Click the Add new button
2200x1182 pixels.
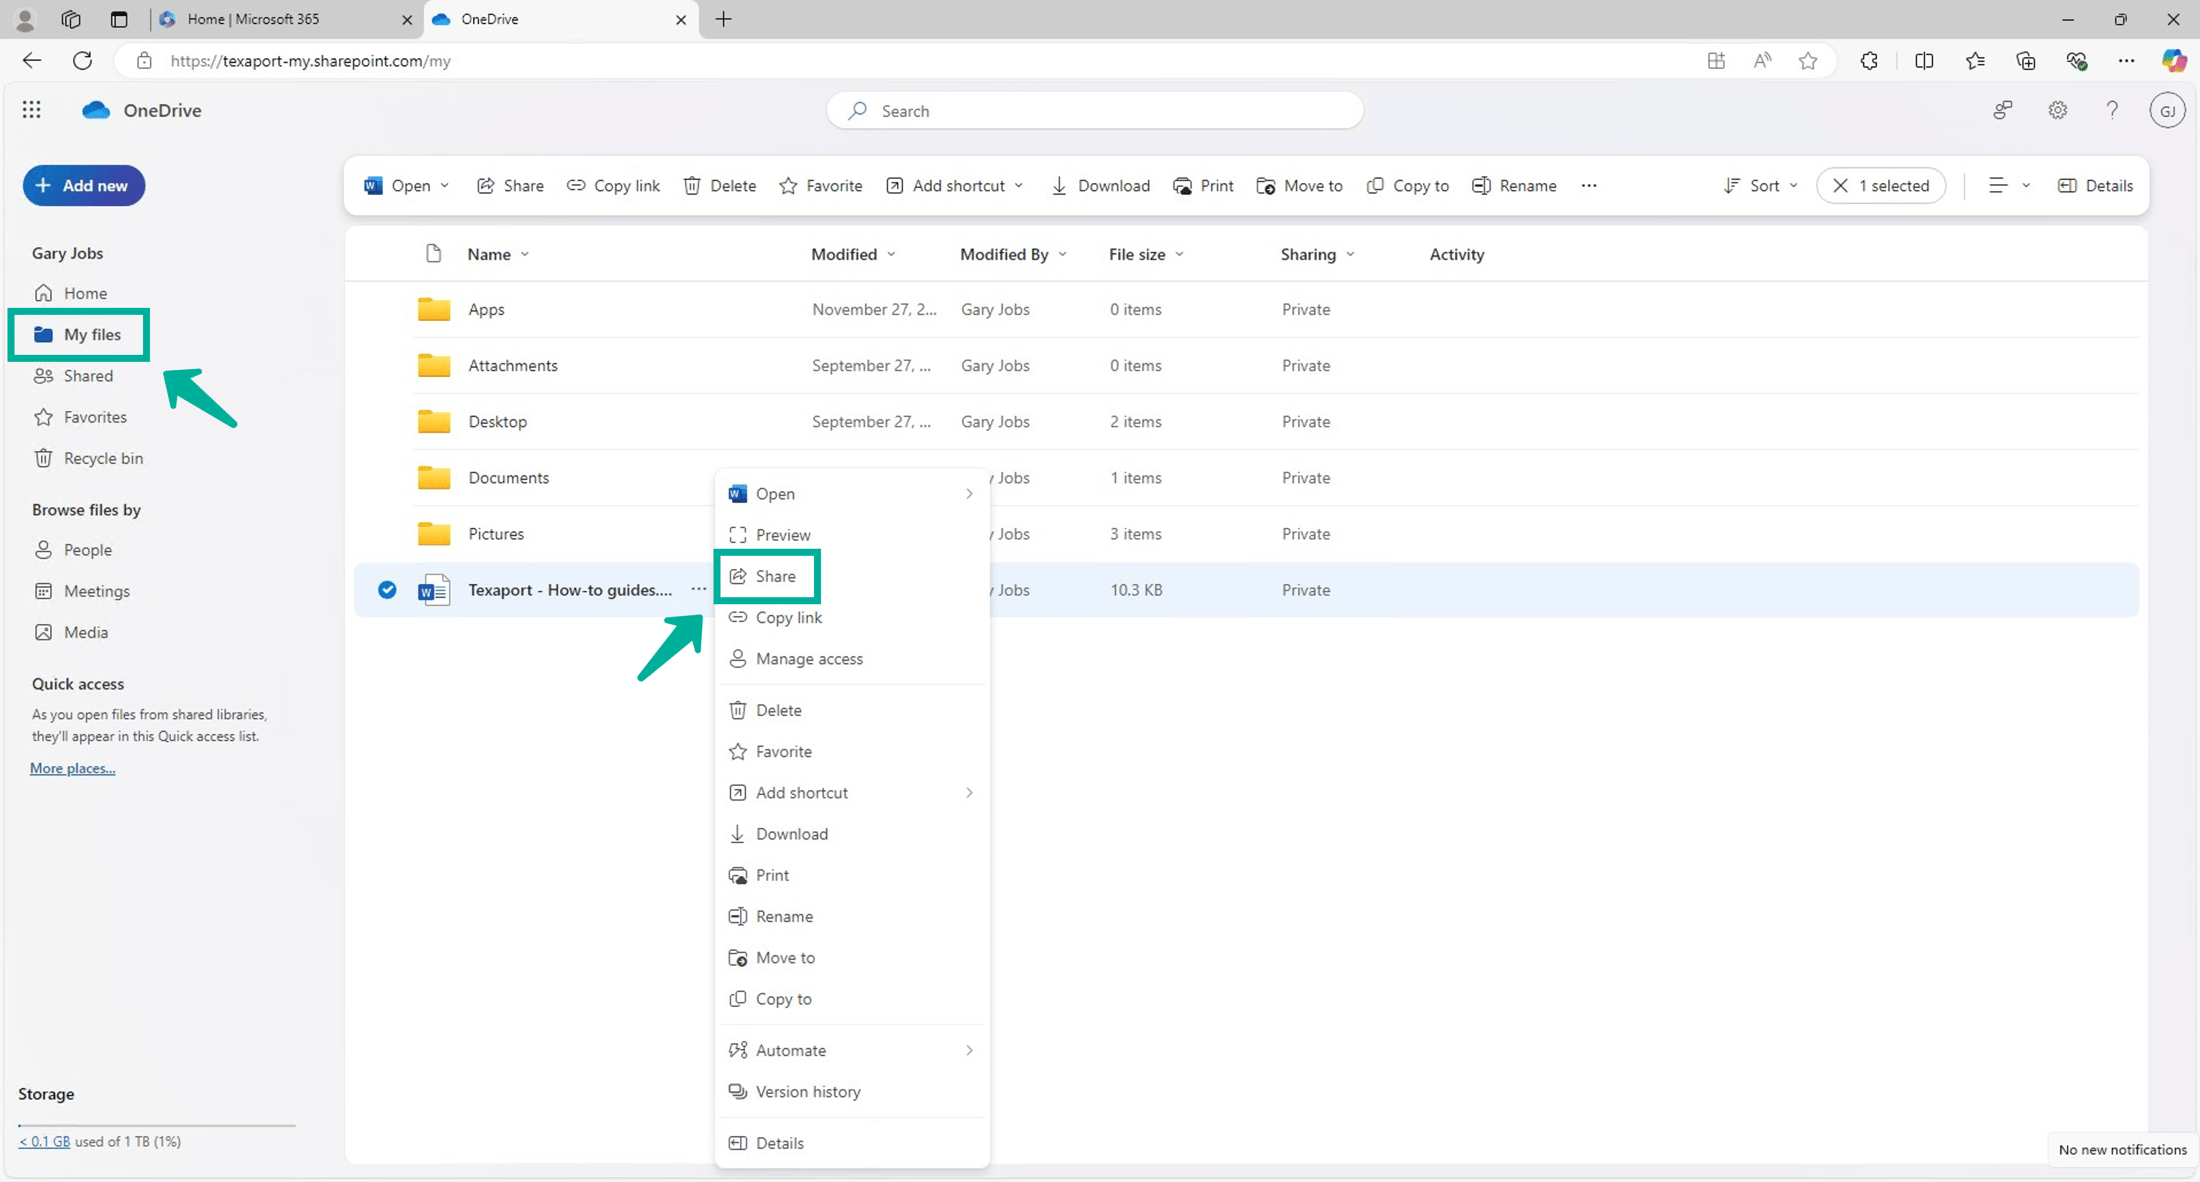[x=84, y=185]
